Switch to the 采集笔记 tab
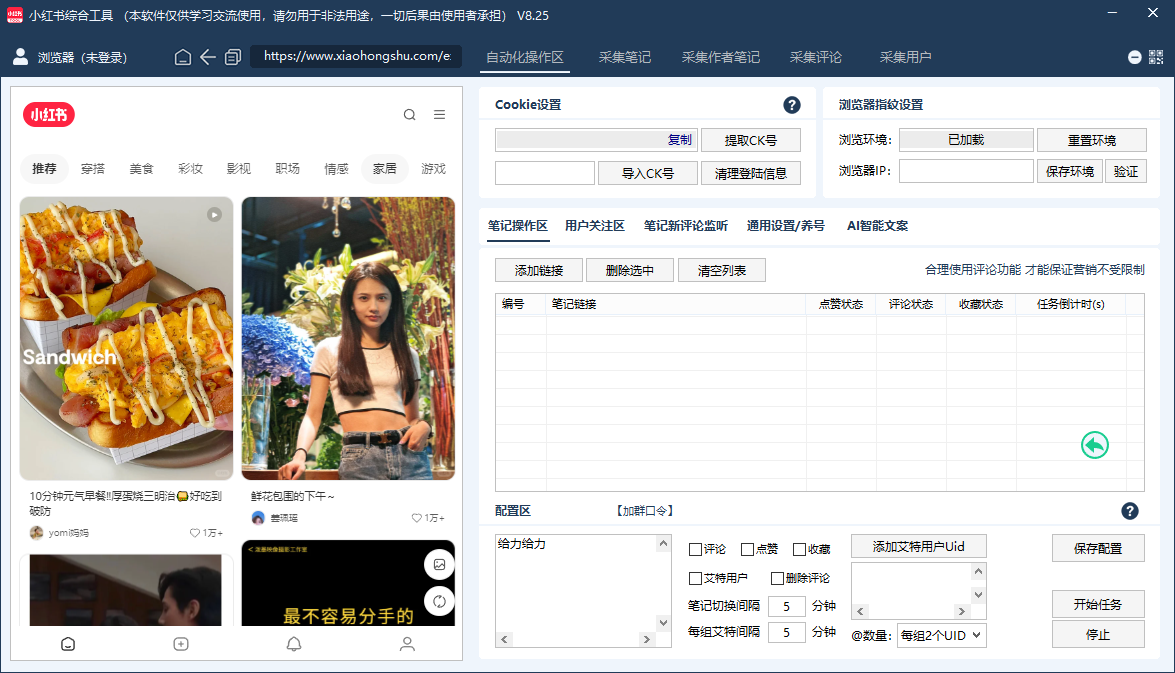Viewport: 1175px width, 673px height. tap(625, 57)
